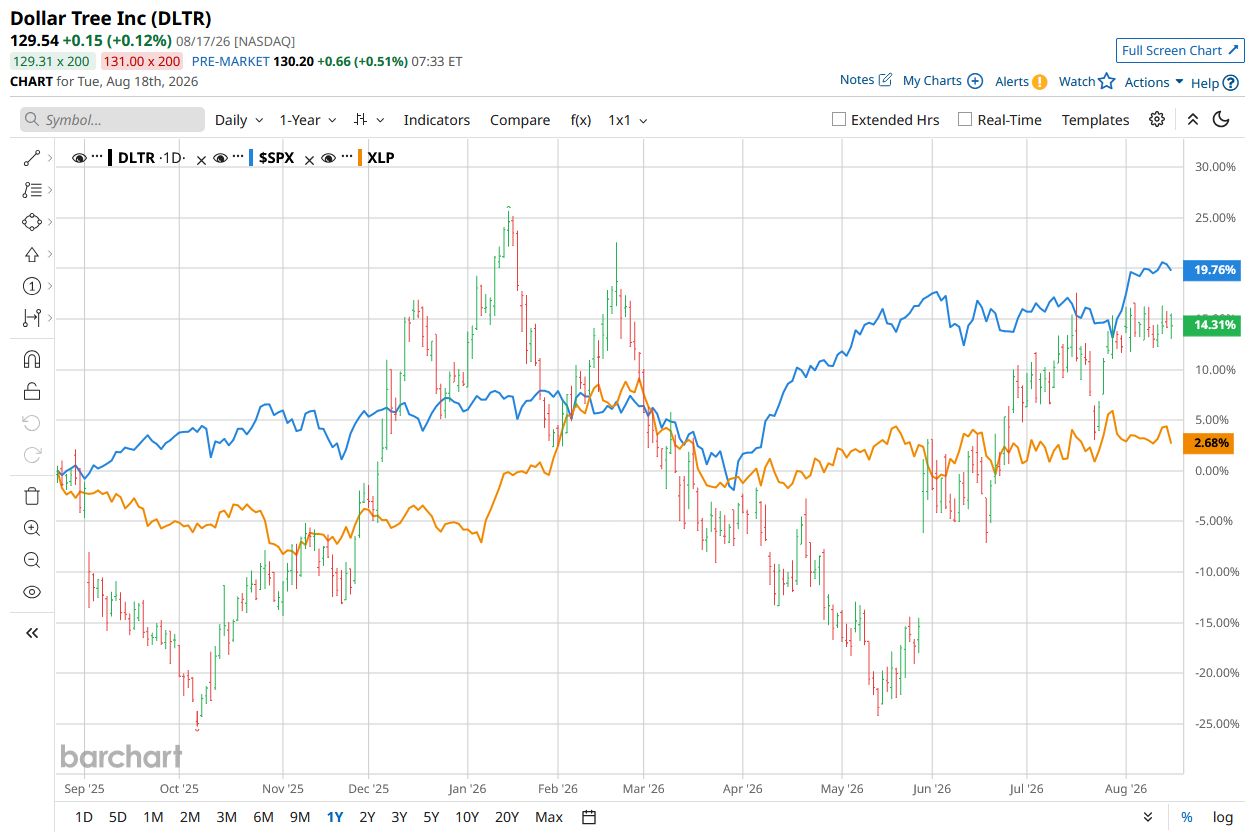Viewport: 1252px width, 833px height.
Task: Click the undo arrow icon
Action: point(31,423)
